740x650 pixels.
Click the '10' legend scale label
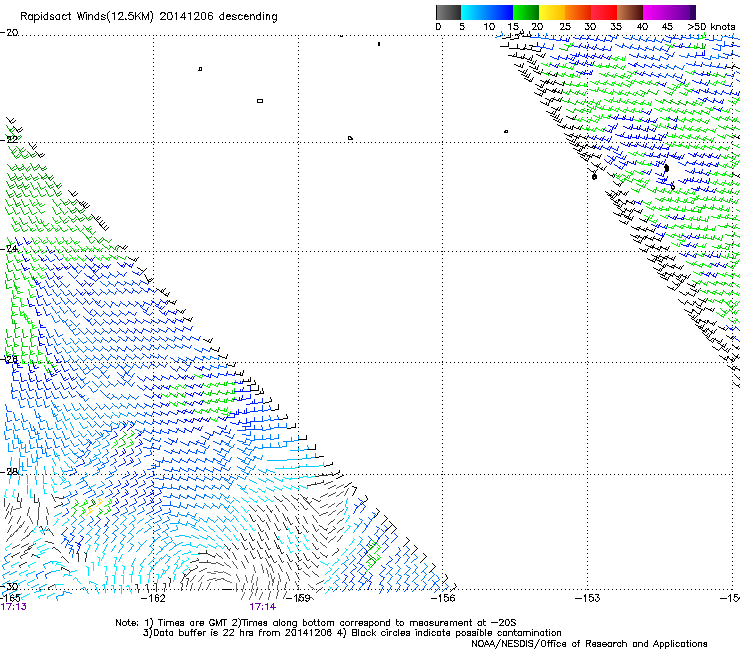(x=489, y=27)
